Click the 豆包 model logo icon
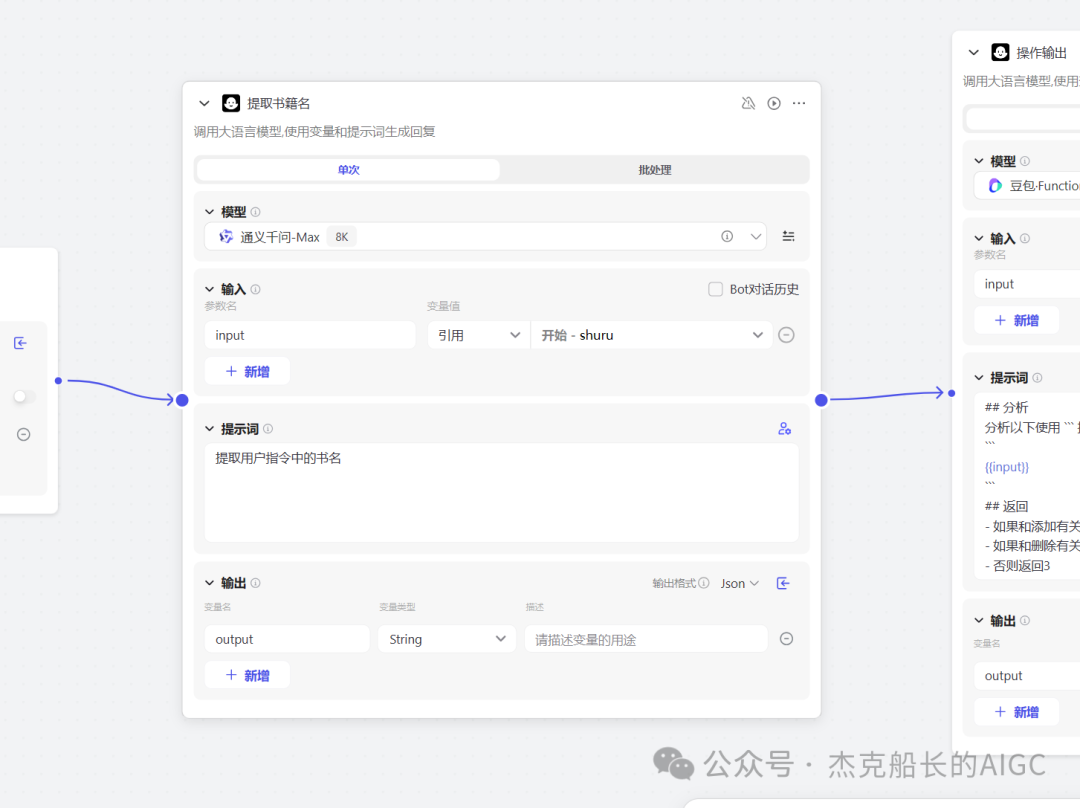Screen dimensions: 1080x808 click(x=995, y=185)
